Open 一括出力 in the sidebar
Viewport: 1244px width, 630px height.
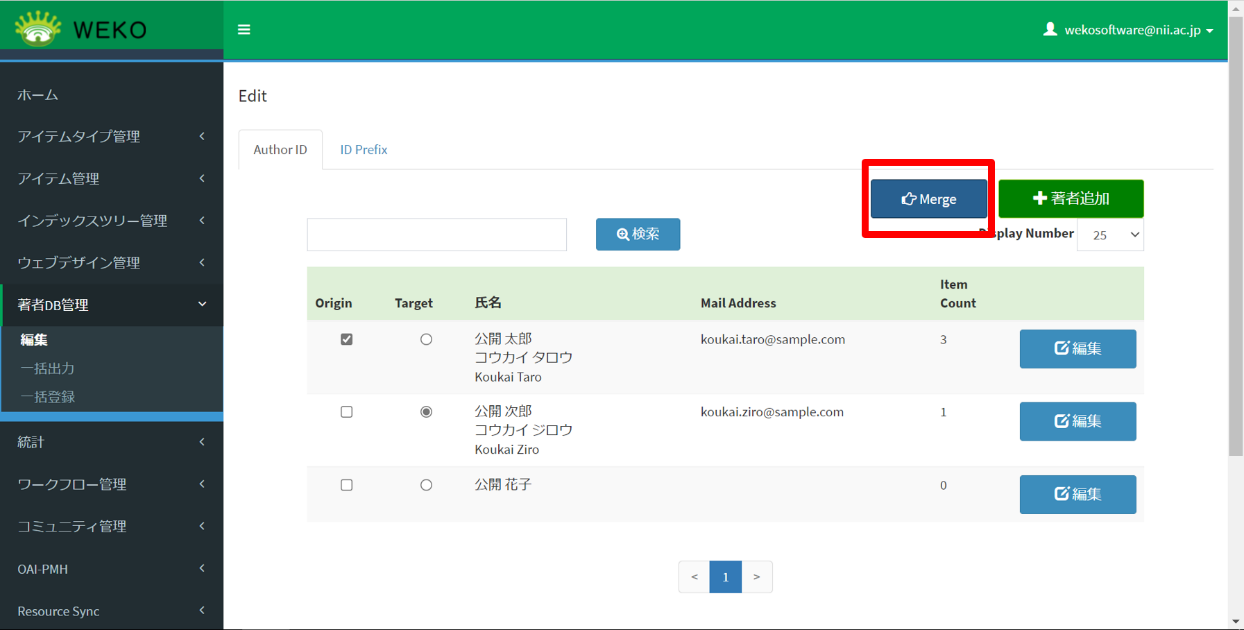pyautogui.click(x=48, y=369)
